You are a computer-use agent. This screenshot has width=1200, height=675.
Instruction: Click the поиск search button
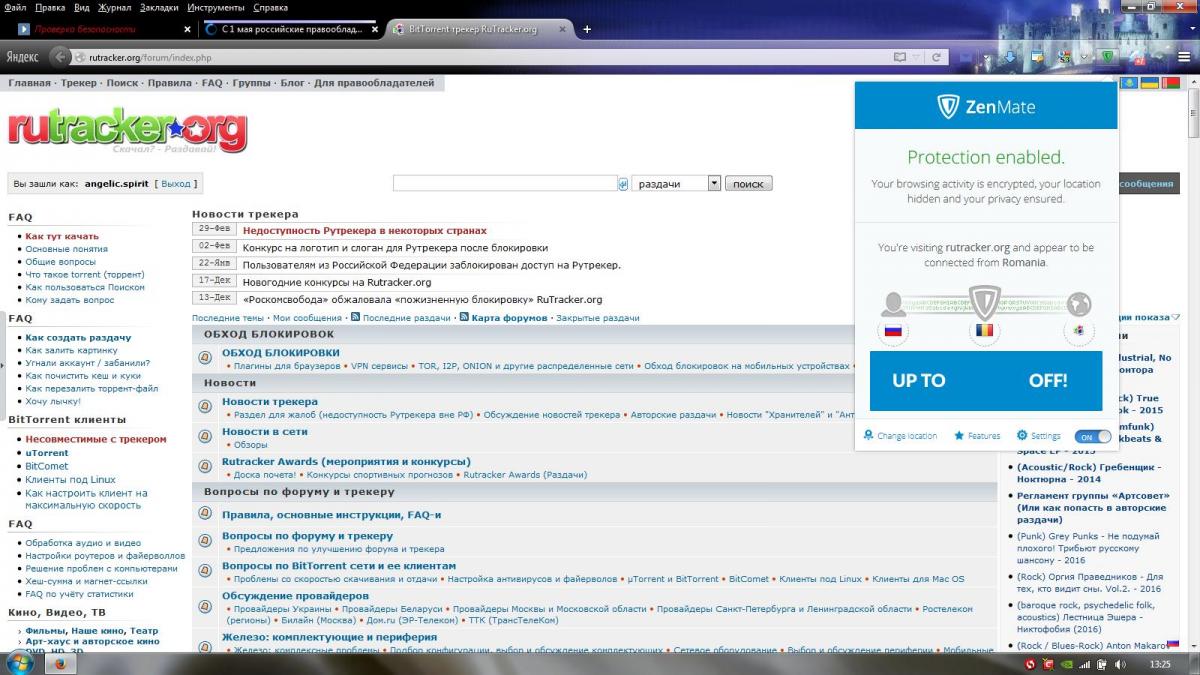(748, 184)
